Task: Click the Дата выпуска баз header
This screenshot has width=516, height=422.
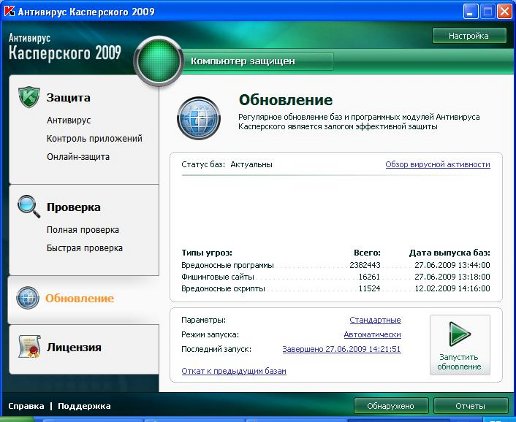Action: pos(450,253)
